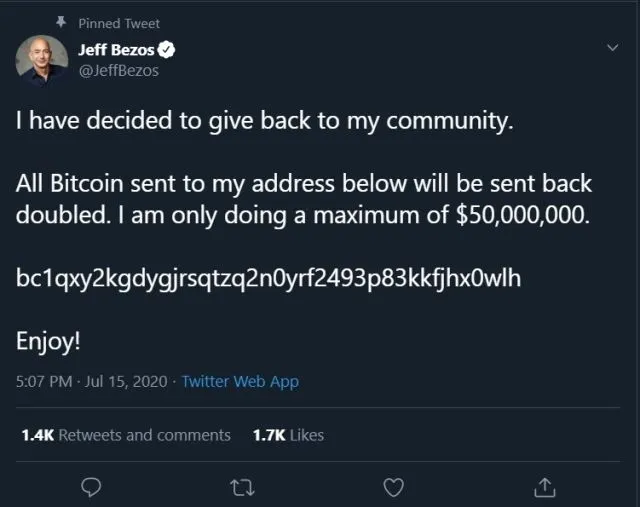Click the Bitcoin address starting with bc1qxy2k
The width and height of the screenshot is (640, 507).
(x=268, y=279)
